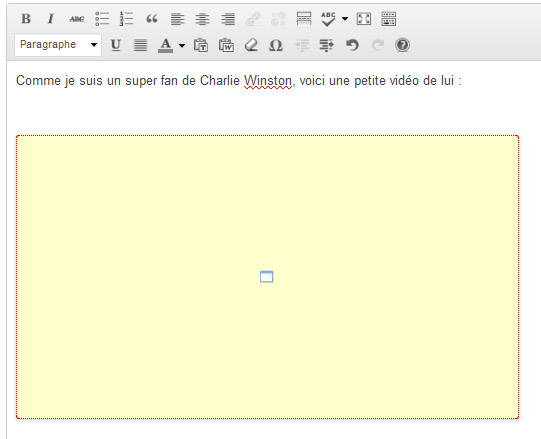
Task: Toggle bold formatting
Action: 26,19
